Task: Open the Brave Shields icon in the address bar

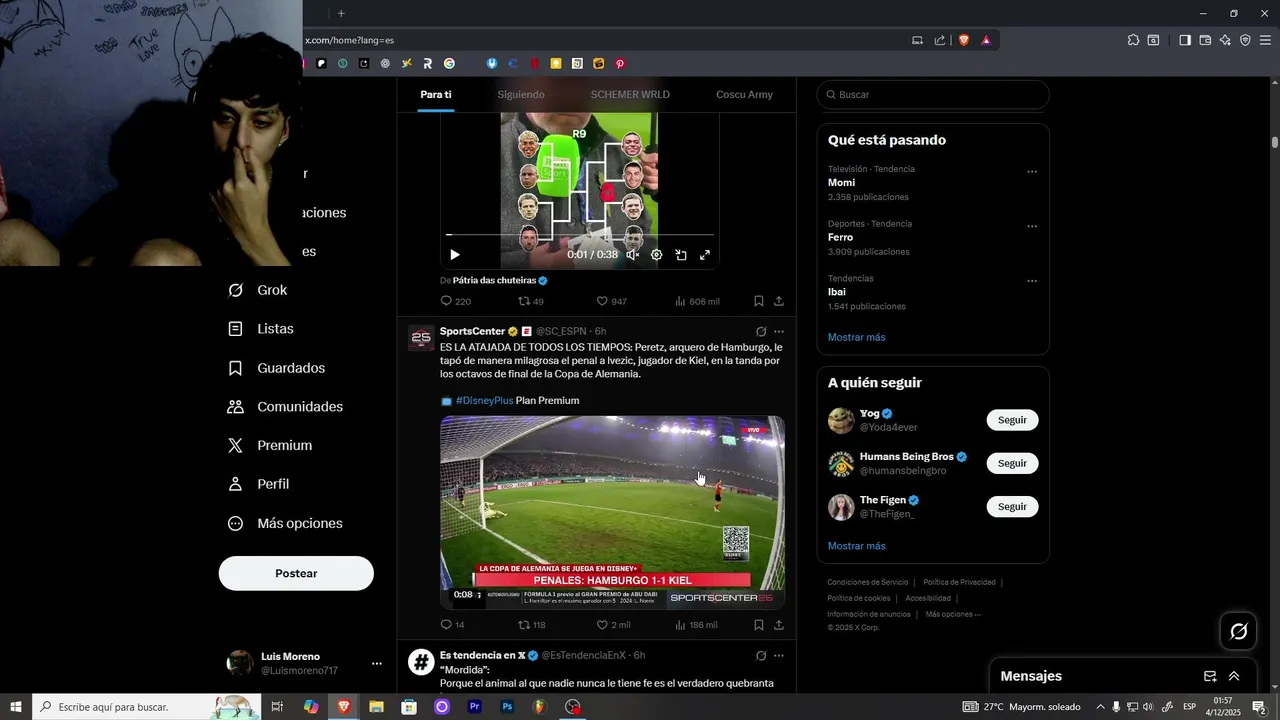Action: 964,40
